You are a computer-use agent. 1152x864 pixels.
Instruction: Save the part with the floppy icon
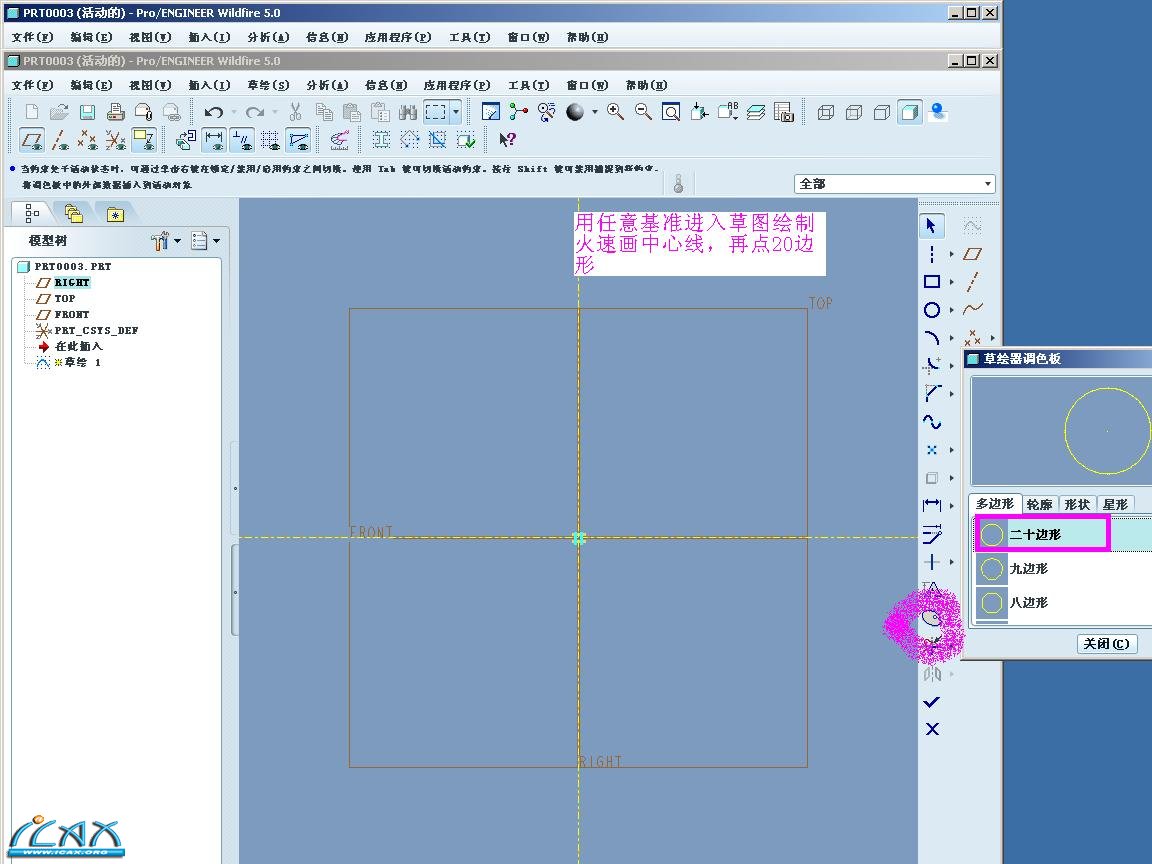point(87,112)
